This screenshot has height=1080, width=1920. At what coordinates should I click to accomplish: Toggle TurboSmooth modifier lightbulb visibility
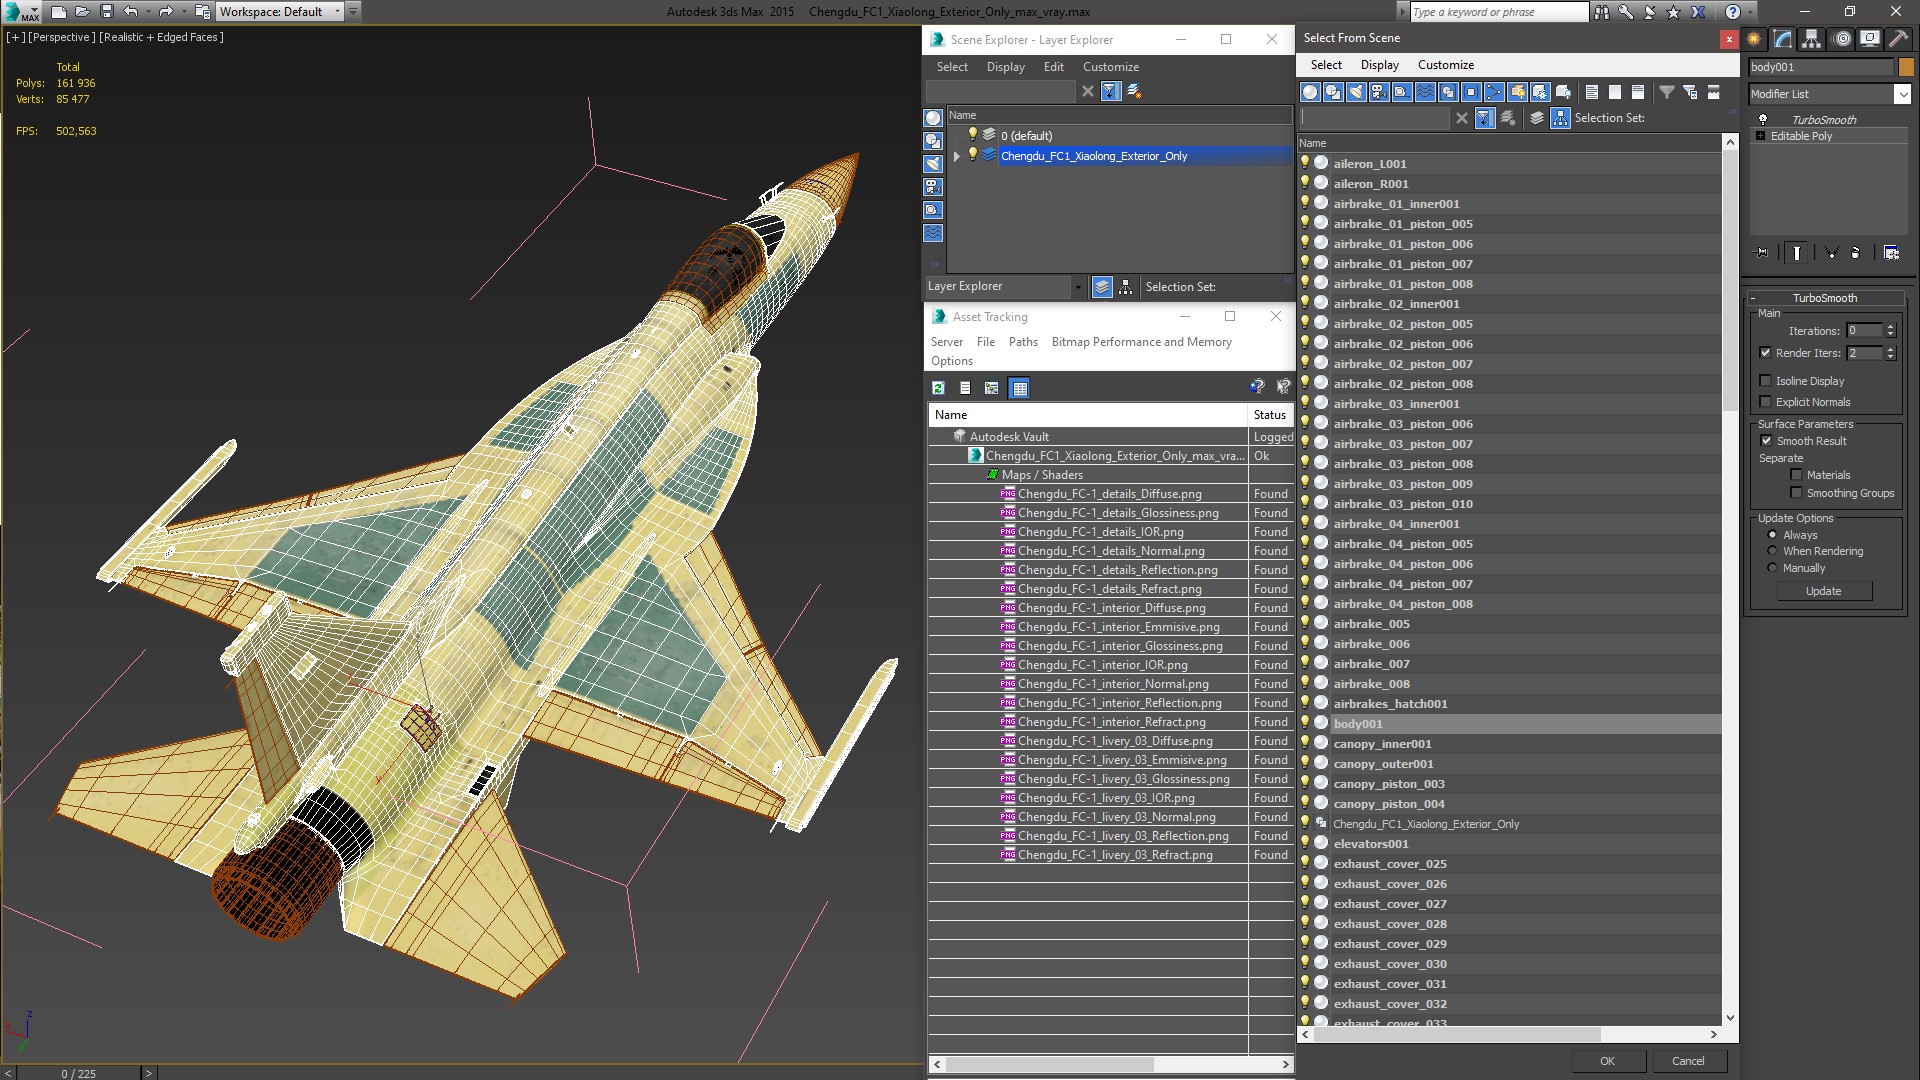tap(1763, 119)
